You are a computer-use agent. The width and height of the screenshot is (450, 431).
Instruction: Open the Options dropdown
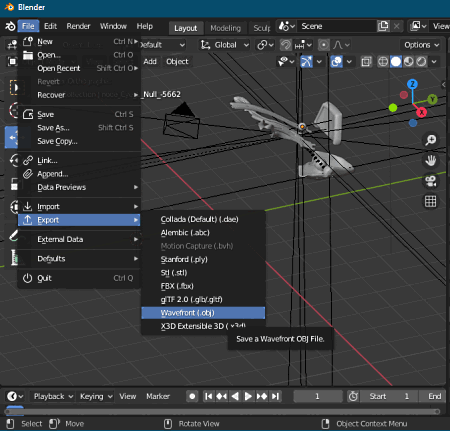tap(421, 45)
